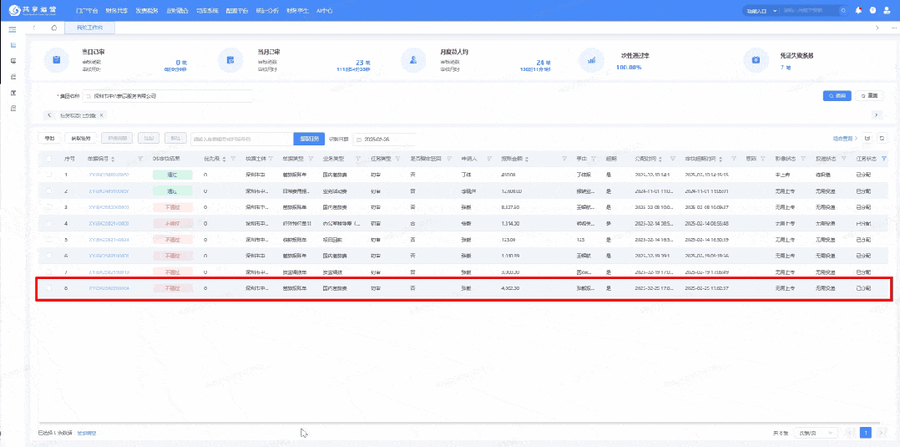Click the blue 查询 button
This screenshot has height=447, width=900.
[x=837, y=96]
